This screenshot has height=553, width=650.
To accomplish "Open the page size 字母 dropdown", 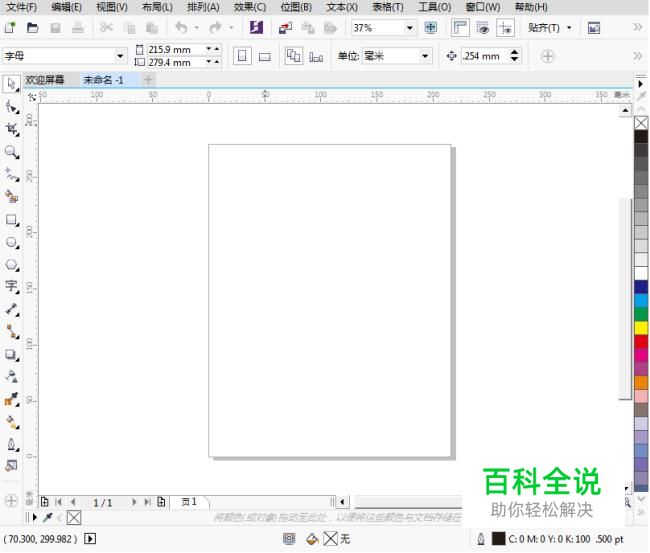I will point(120,56).
